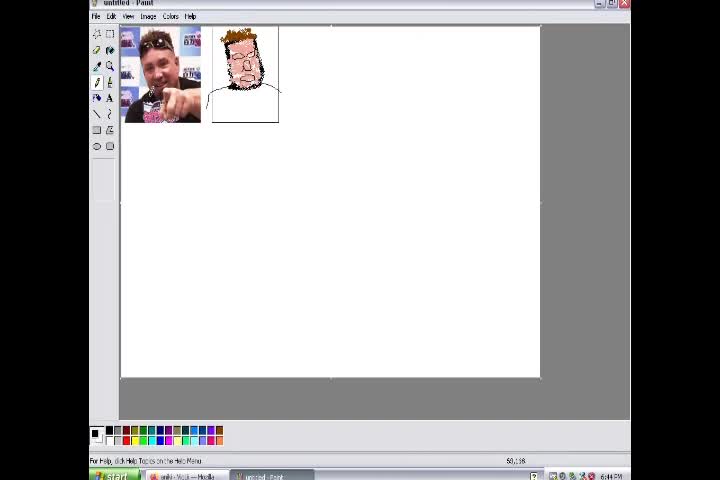
Task: Pick the black color swatch
Action: click(x=109, y=430)
